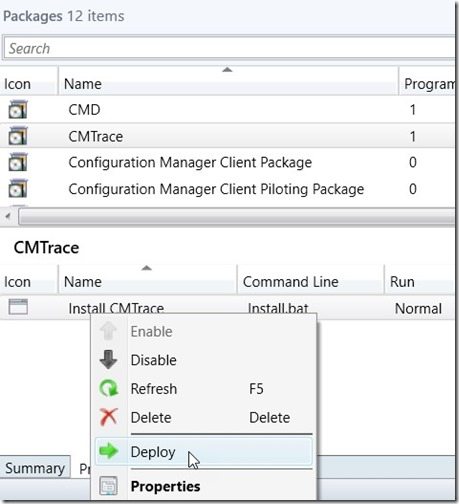Click the Disable down-arrow icon

pos(108,359)
